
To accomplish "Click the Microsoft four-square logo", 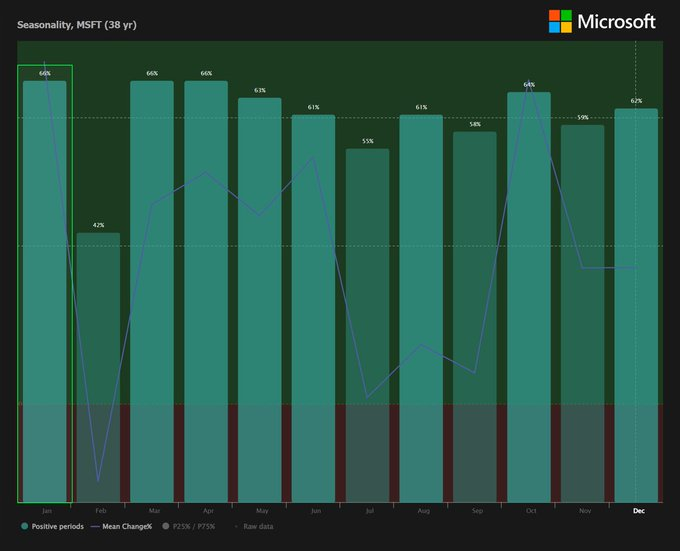I will coord(560,21).
